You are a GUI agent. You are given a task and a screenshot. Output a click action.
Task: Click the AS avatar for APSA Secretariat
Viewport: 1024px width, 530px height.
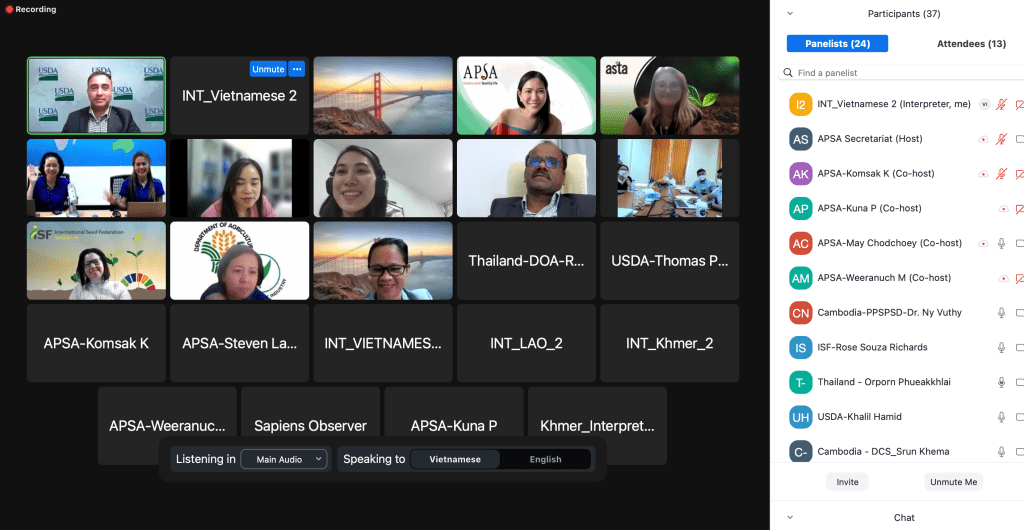[800, 139]
